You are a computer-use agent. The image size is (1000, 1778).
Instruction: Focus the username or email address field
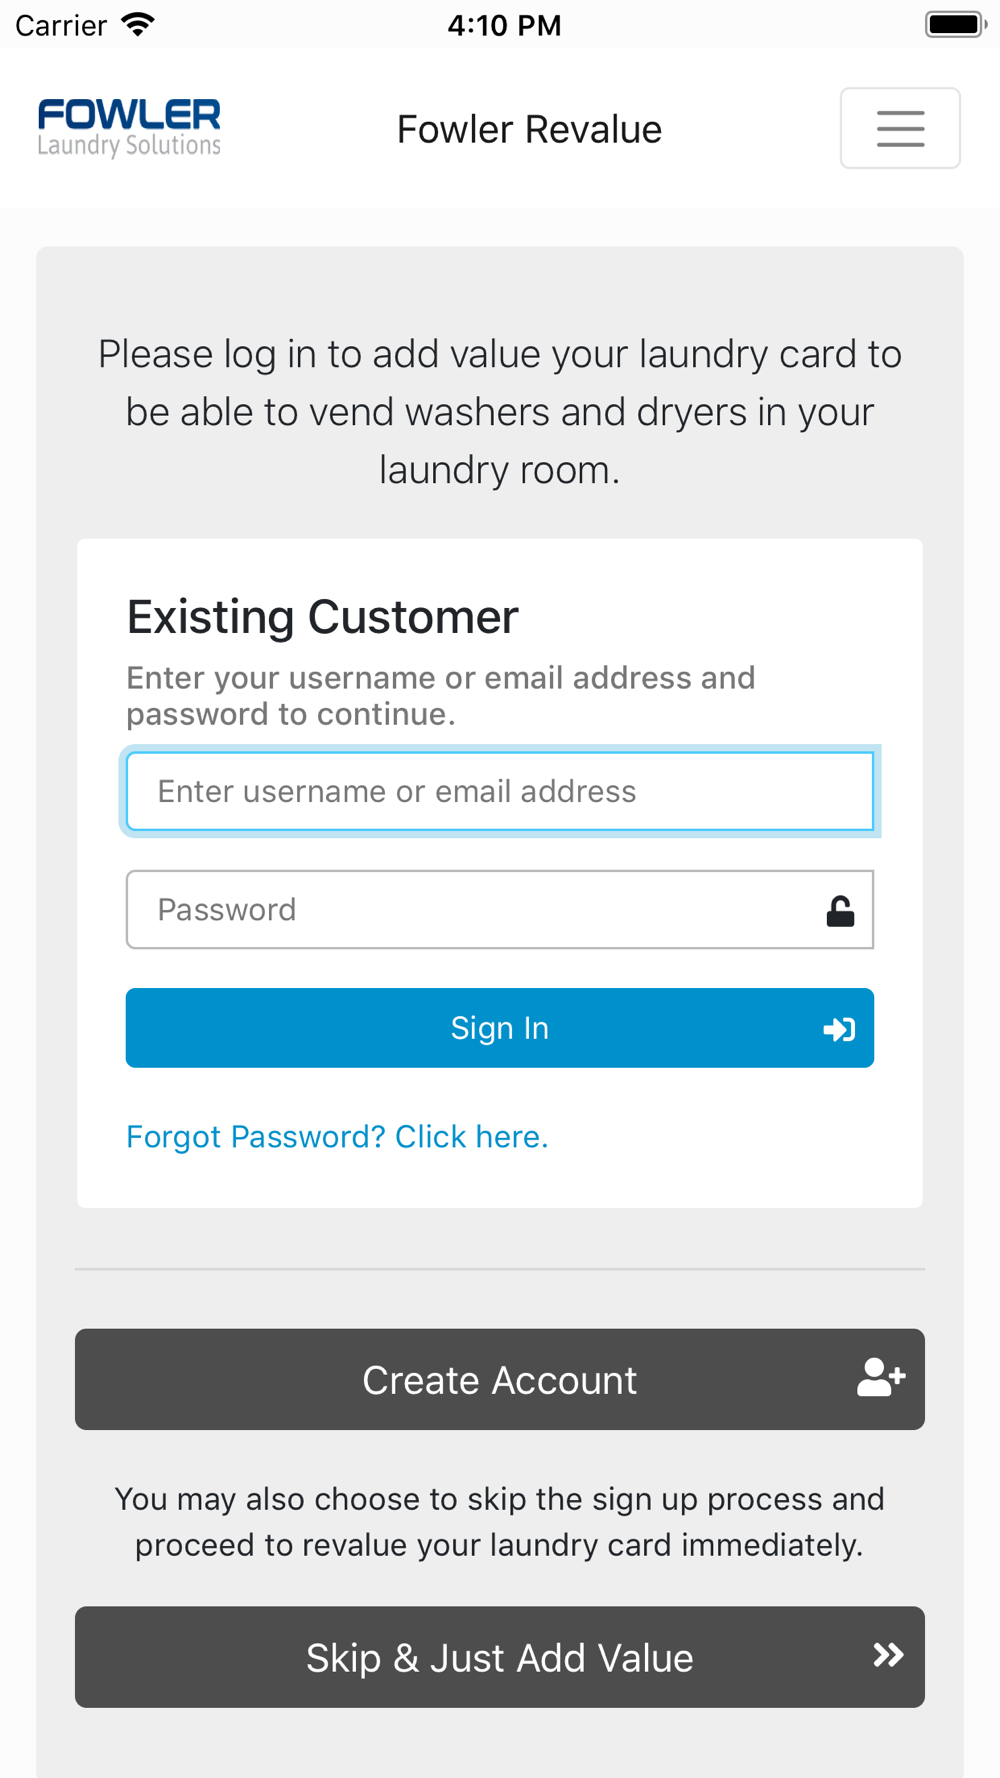tap(500, 791)
